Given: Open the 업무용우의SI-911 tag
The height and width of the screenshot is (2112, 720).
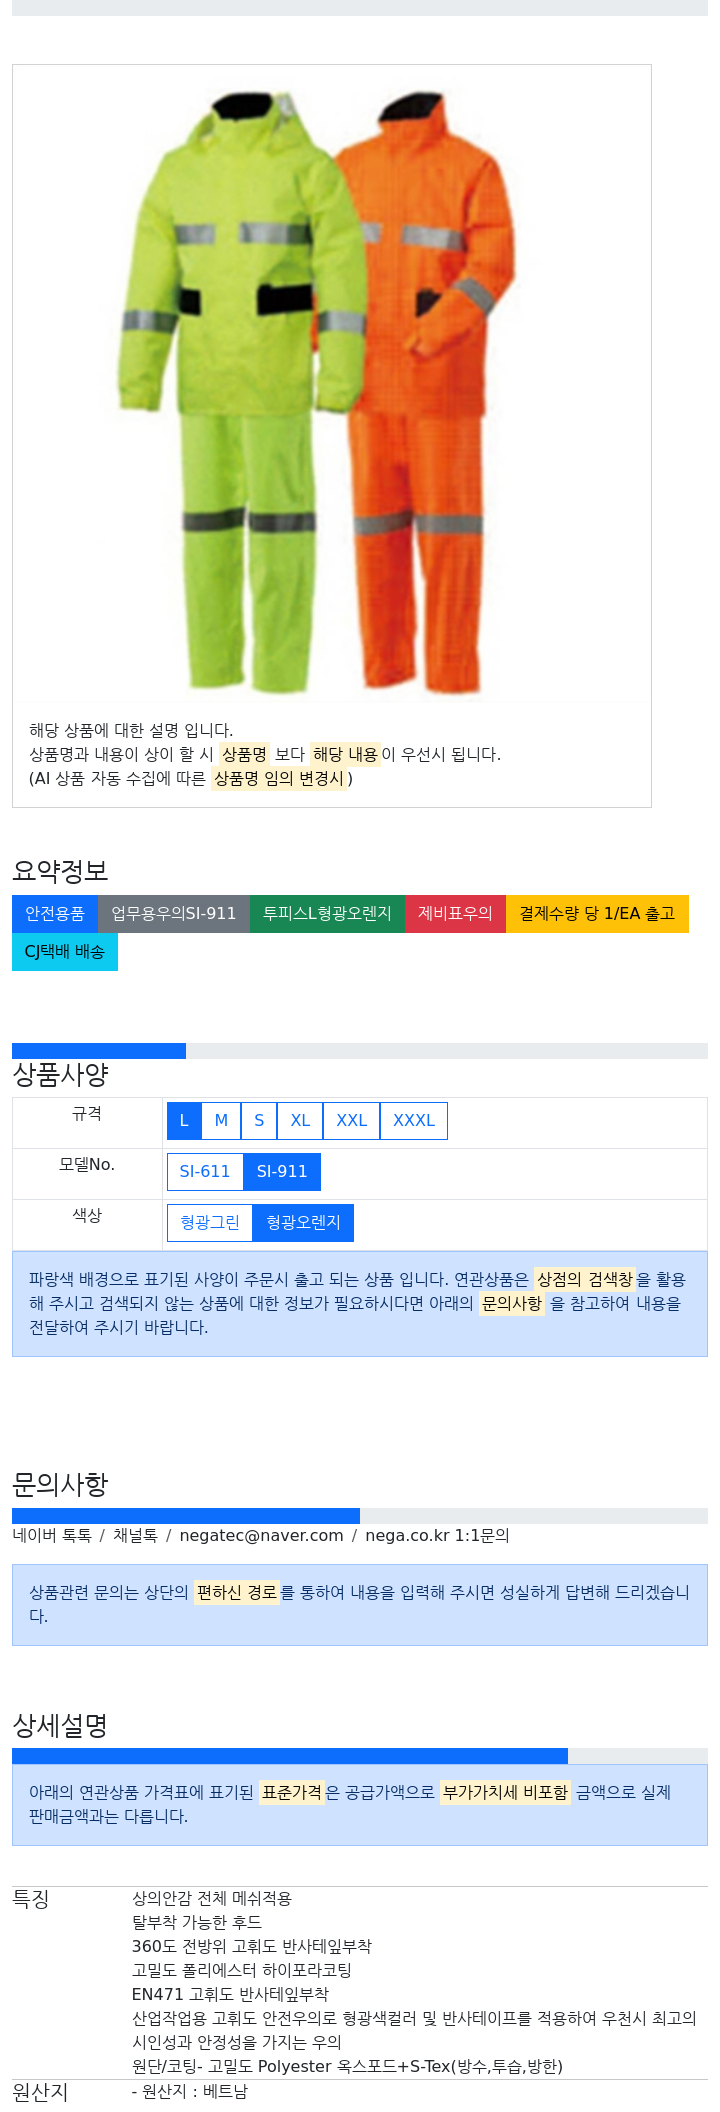Looking at the screenshot, I should [x=174, y=913].
